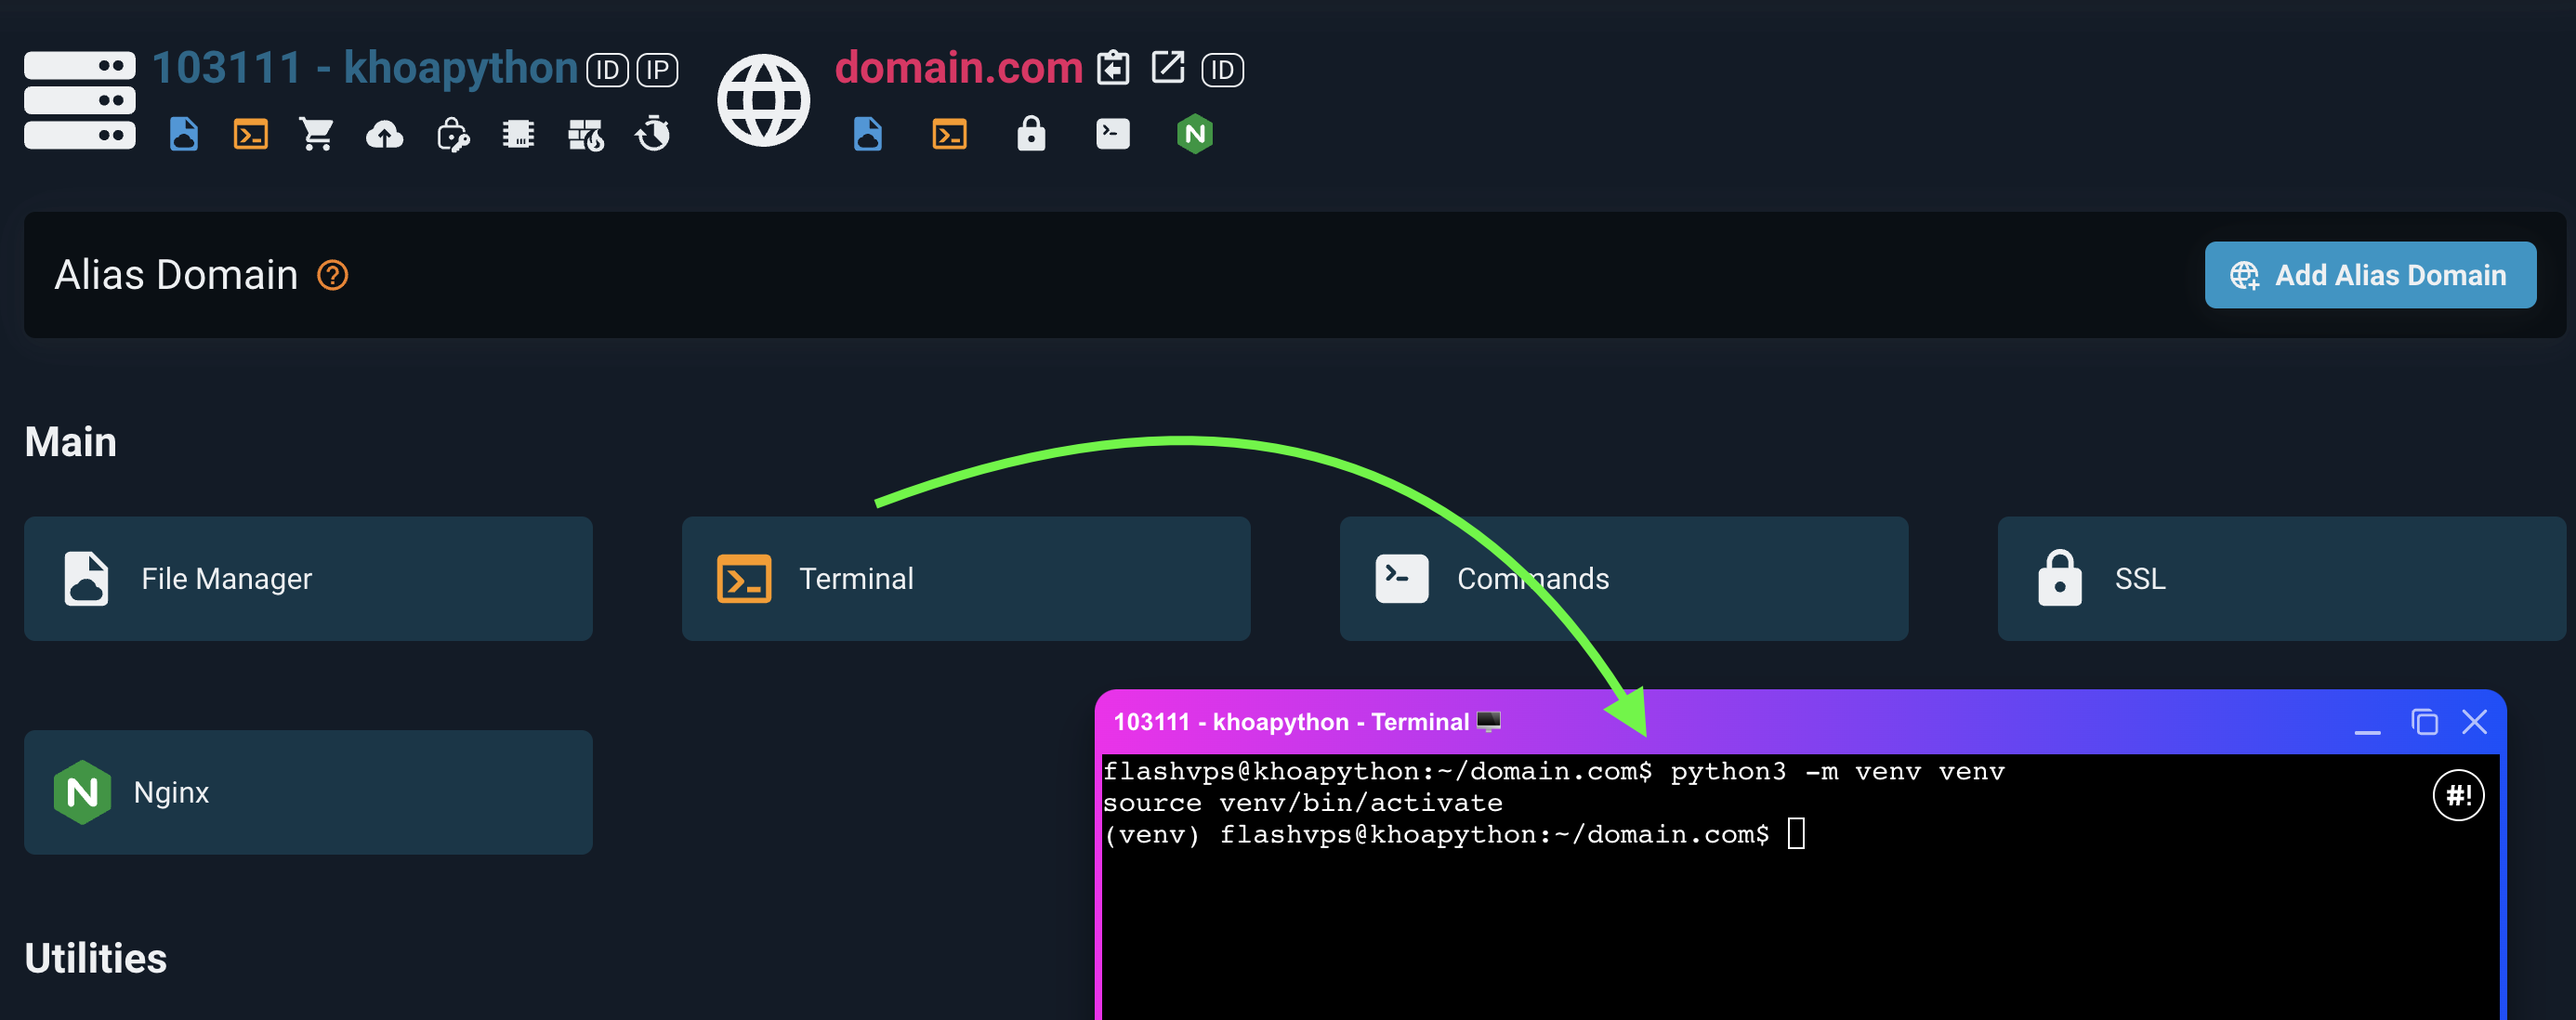Viewport: 2576px width, 1020px height.
Task: Open the Alias Domain help question mark
Action: tap(332, 275)
